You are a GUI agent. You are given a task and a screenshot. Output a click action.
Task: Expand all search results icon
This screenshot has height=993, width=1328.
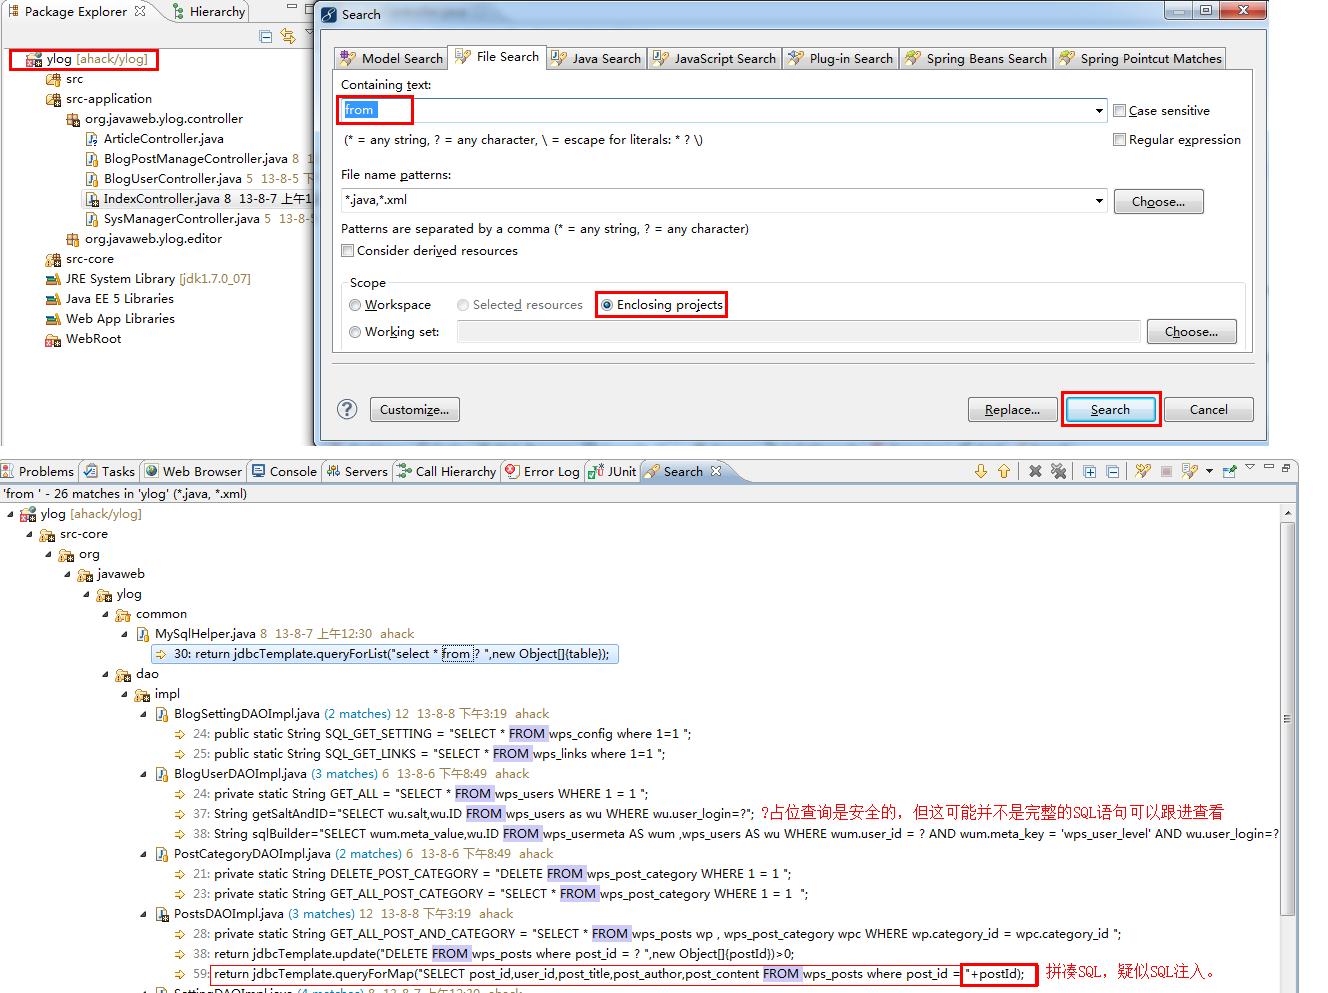pyautogui.click(x=1089, y=471)
